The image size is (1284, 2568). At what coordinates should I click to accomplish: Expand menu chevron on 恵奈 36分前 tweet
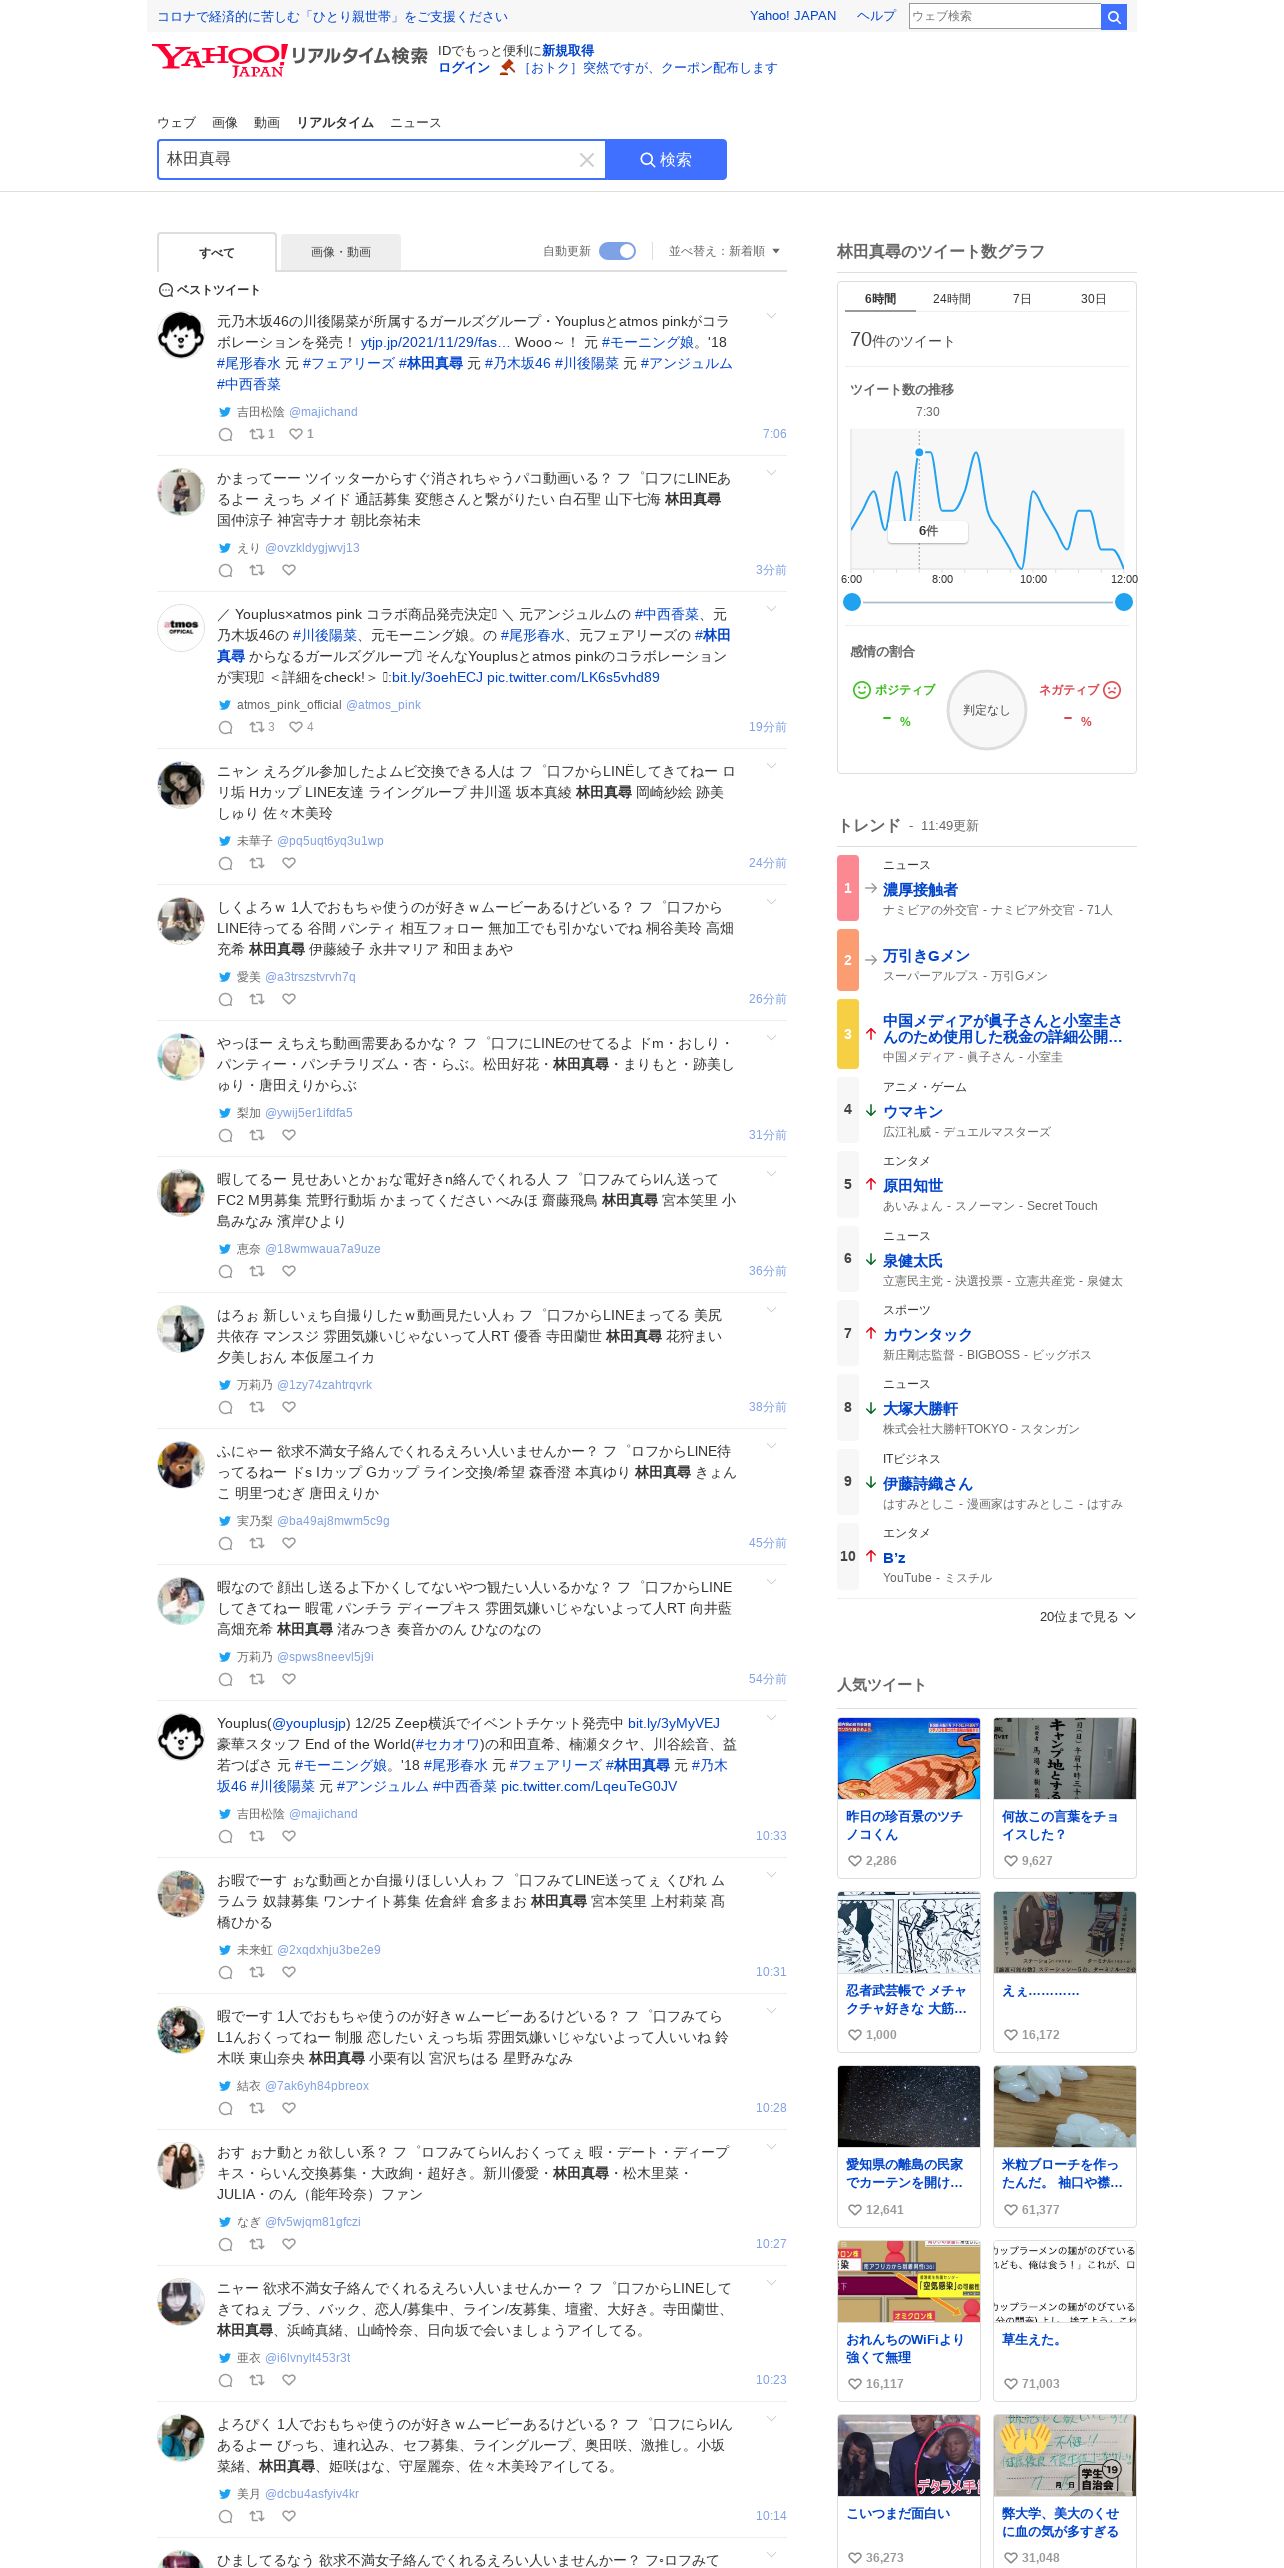tap(771, 1174)
